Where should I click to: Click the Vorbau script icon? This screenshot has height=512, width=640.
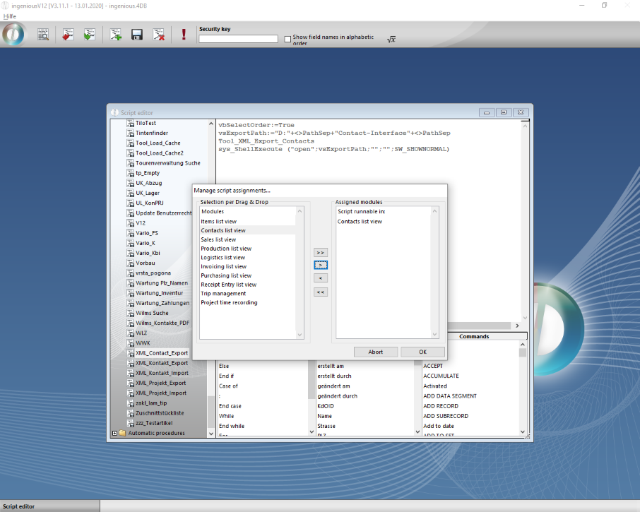(130, 263)
